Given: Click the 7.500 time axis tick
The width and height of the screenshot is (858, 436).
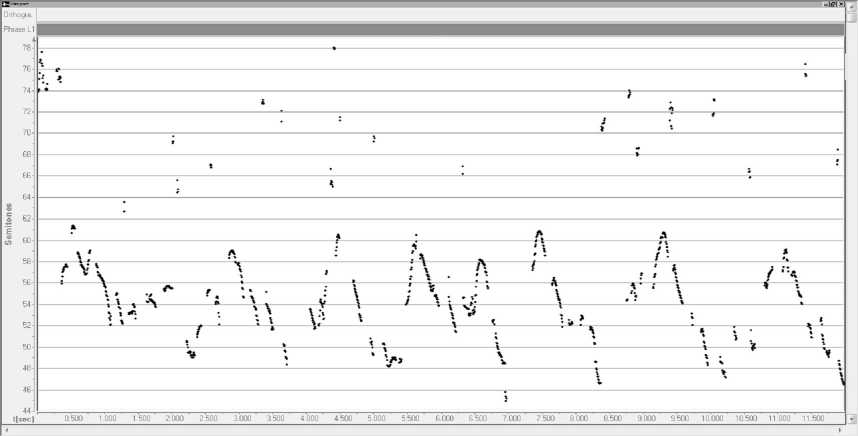Looking at the screenshot, I should 545,418.
